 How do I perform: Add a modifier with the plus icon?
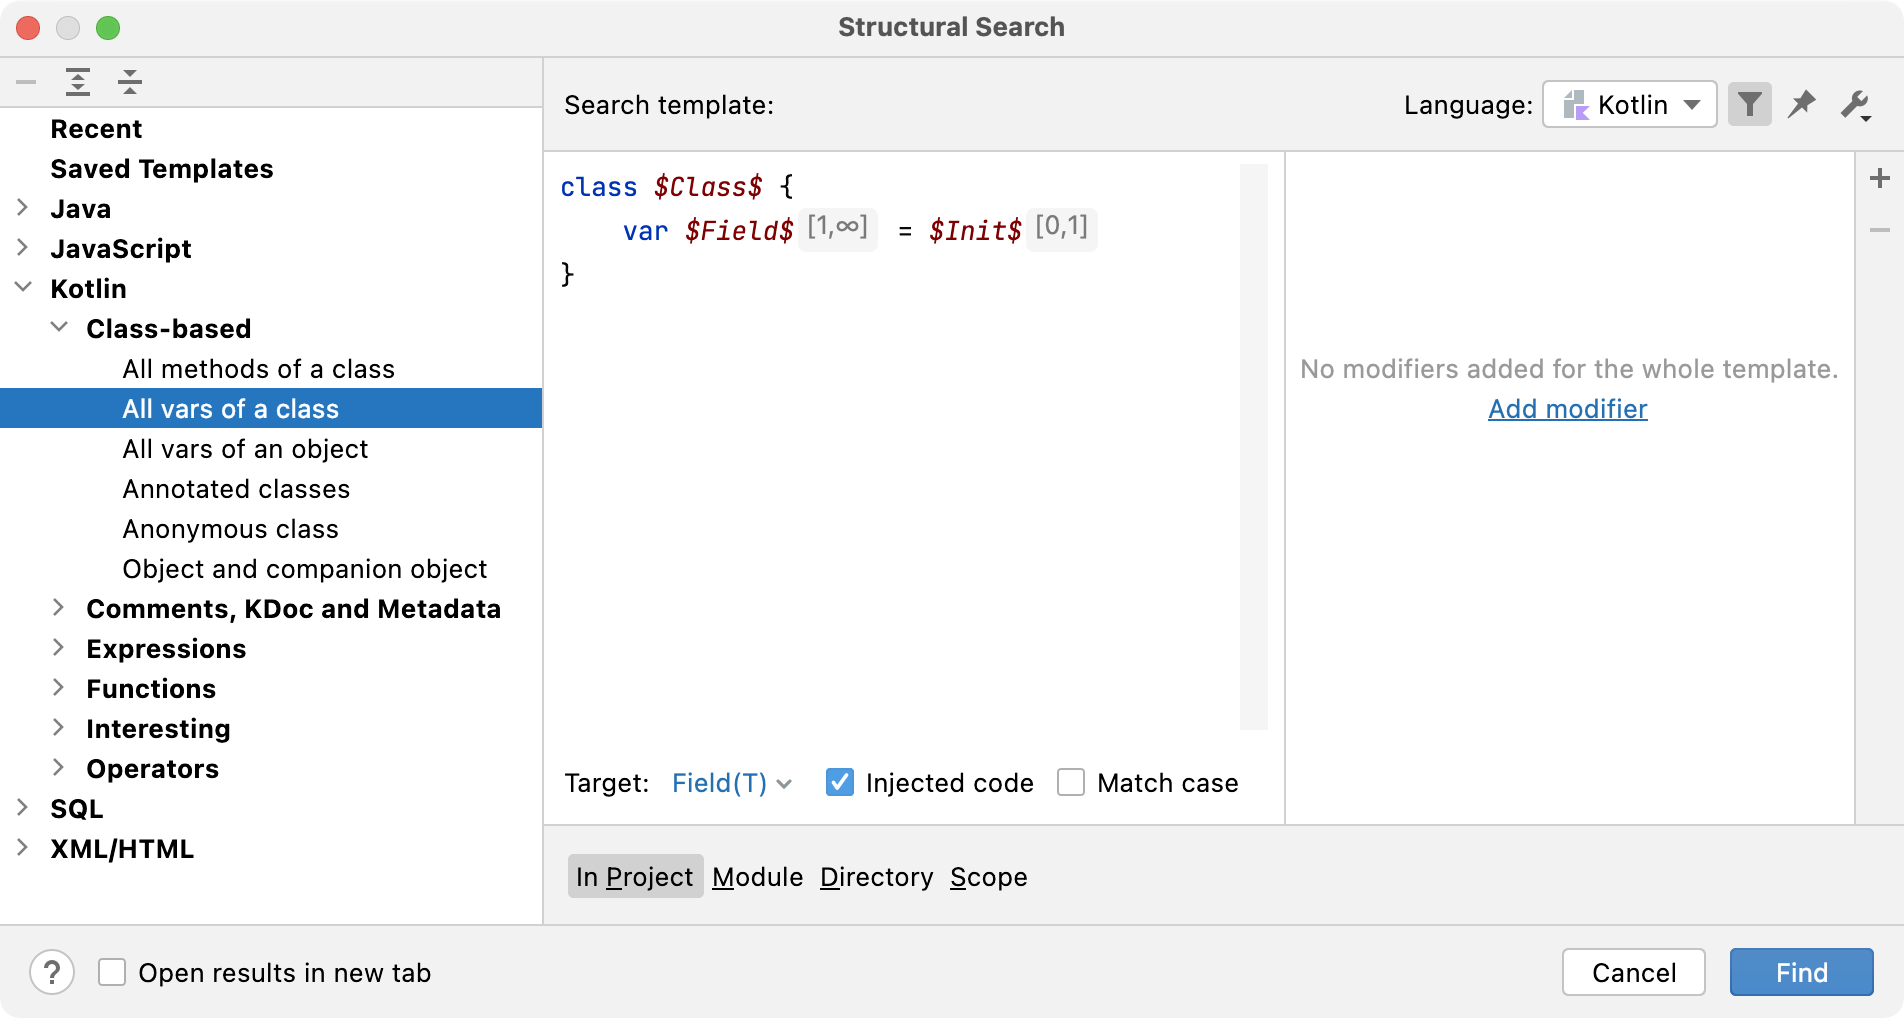(1880, 177)
